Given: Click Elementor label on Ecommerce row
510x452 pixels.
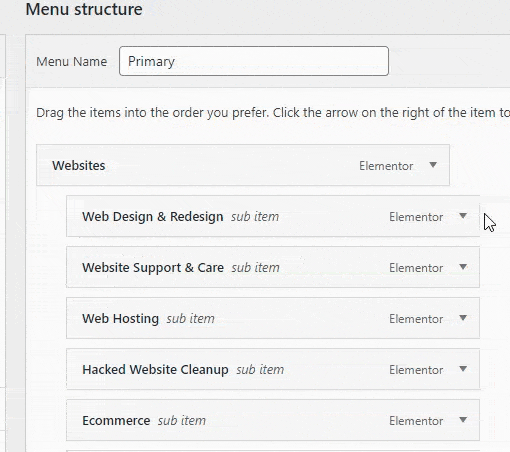Looking at the screenshot, I should tap(416, 421).
